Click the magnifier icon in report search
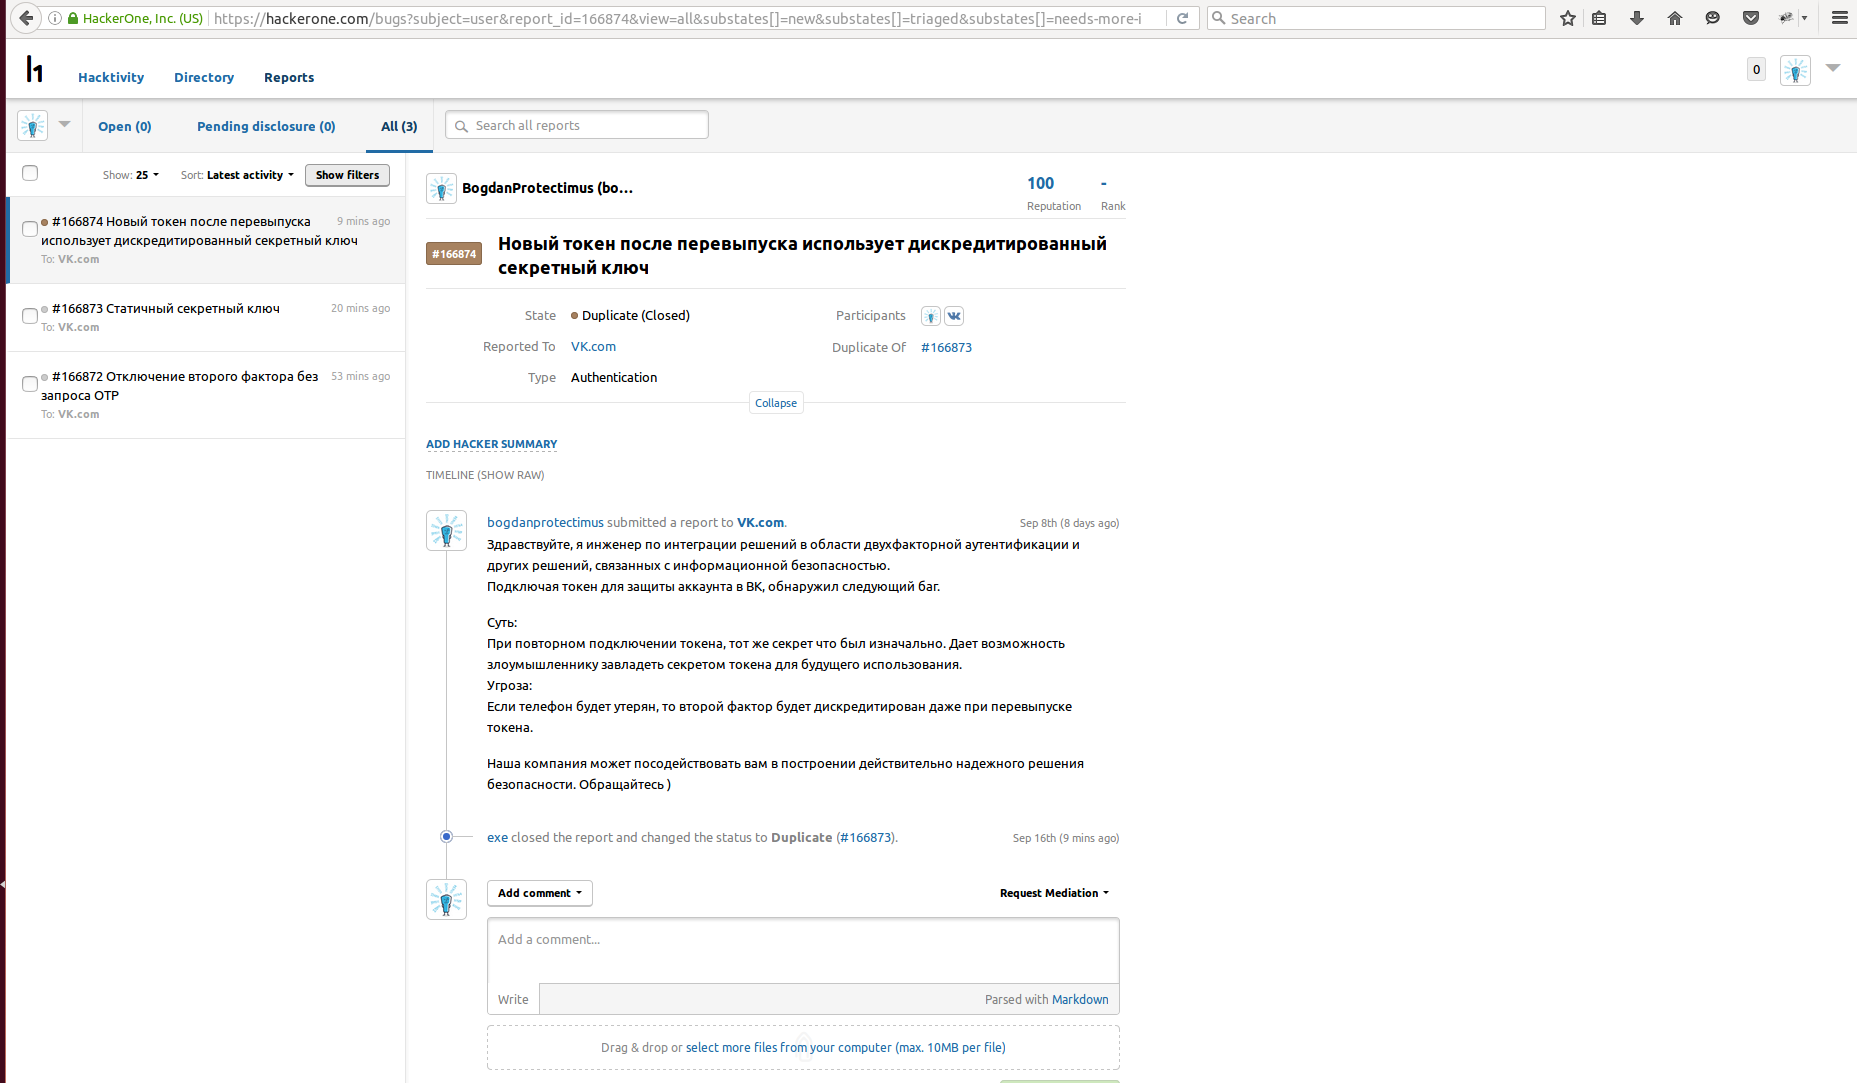This screenshot has height=1083, width=1857. point(461,126)
